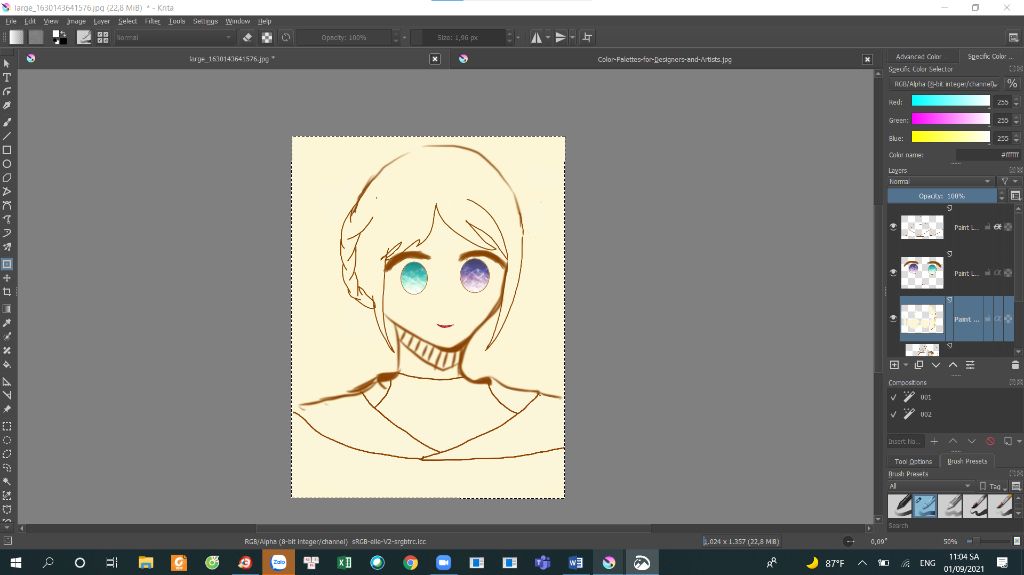Open the gradient chooser in toolbar
Screen dimensions: 1024x575
coord(16,37)
